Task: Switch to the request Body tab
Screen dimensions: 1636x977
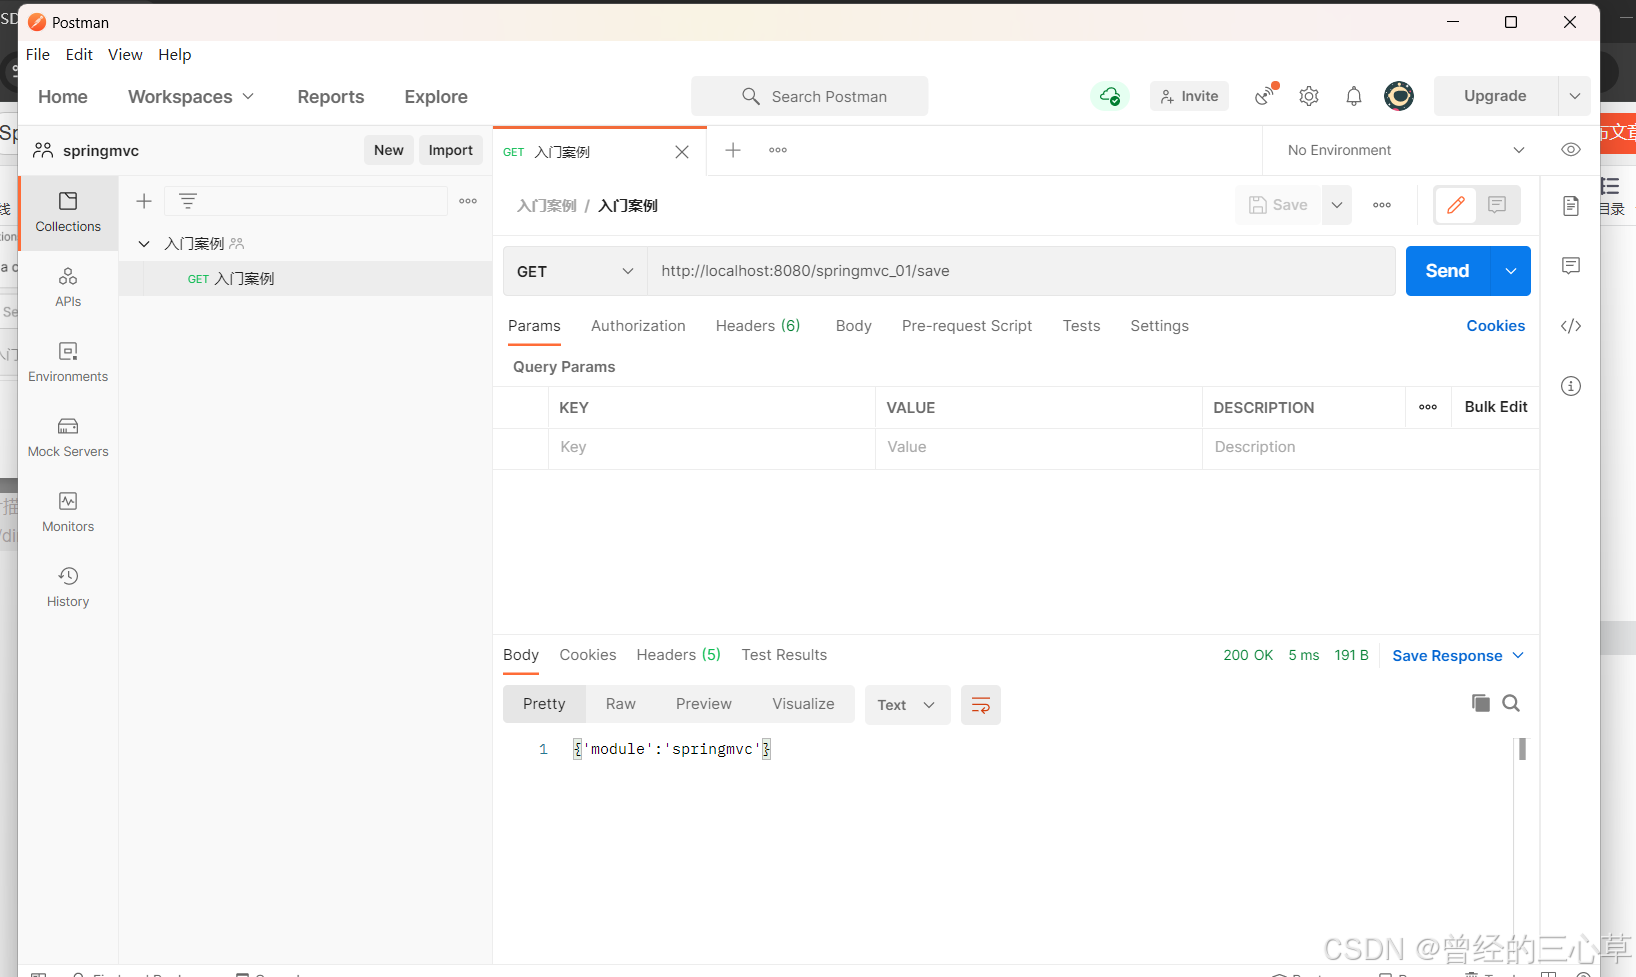Action: (x=854, y=326)
